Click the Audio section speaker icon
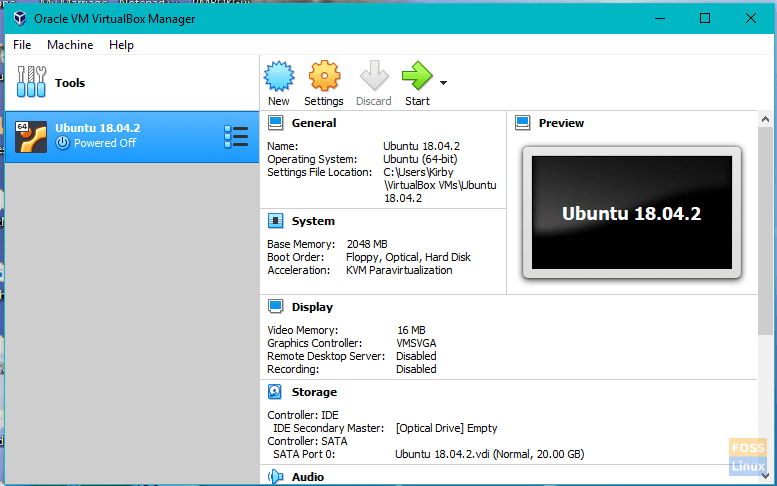777x486 pixels. tap(276, 477)
